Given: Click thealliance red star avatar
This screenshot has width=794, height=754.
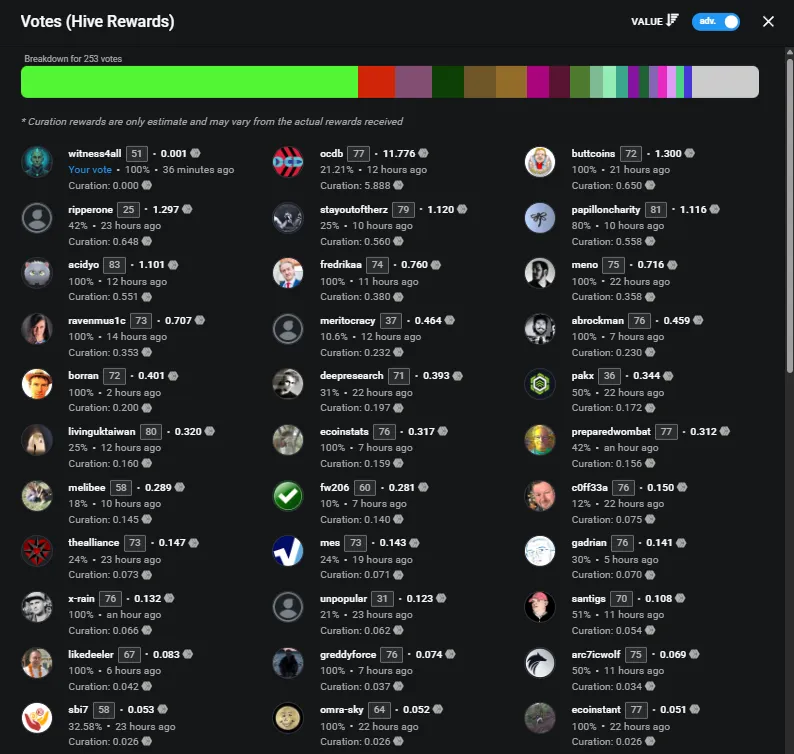Looking at the screenshot, I should tap(37, 551).
